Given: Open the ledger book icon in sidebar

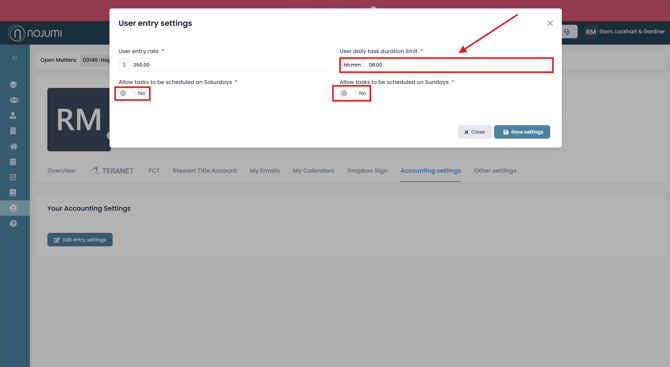Looking at the screenshot, I should (13, 193).
